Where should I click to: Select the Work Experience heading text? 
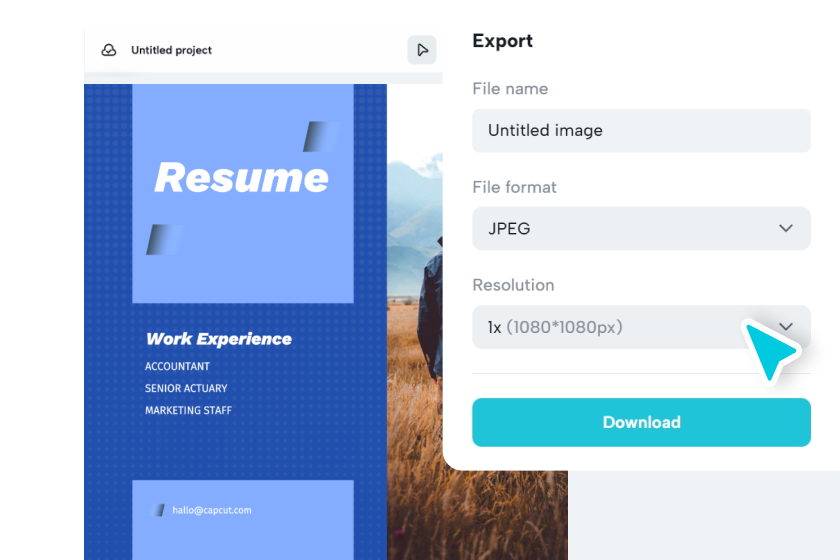tap(219, 339)
